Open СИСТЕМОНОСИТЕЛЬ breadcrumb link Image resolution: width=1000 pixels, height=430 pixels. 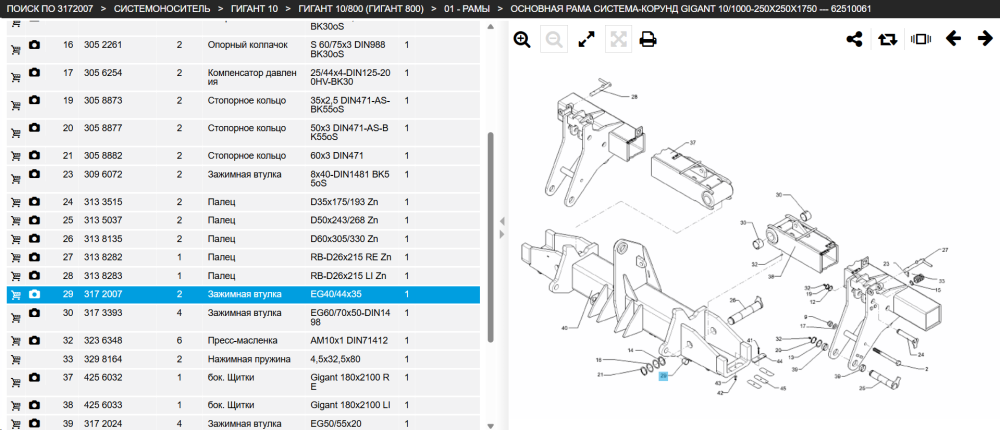point(158,9)
